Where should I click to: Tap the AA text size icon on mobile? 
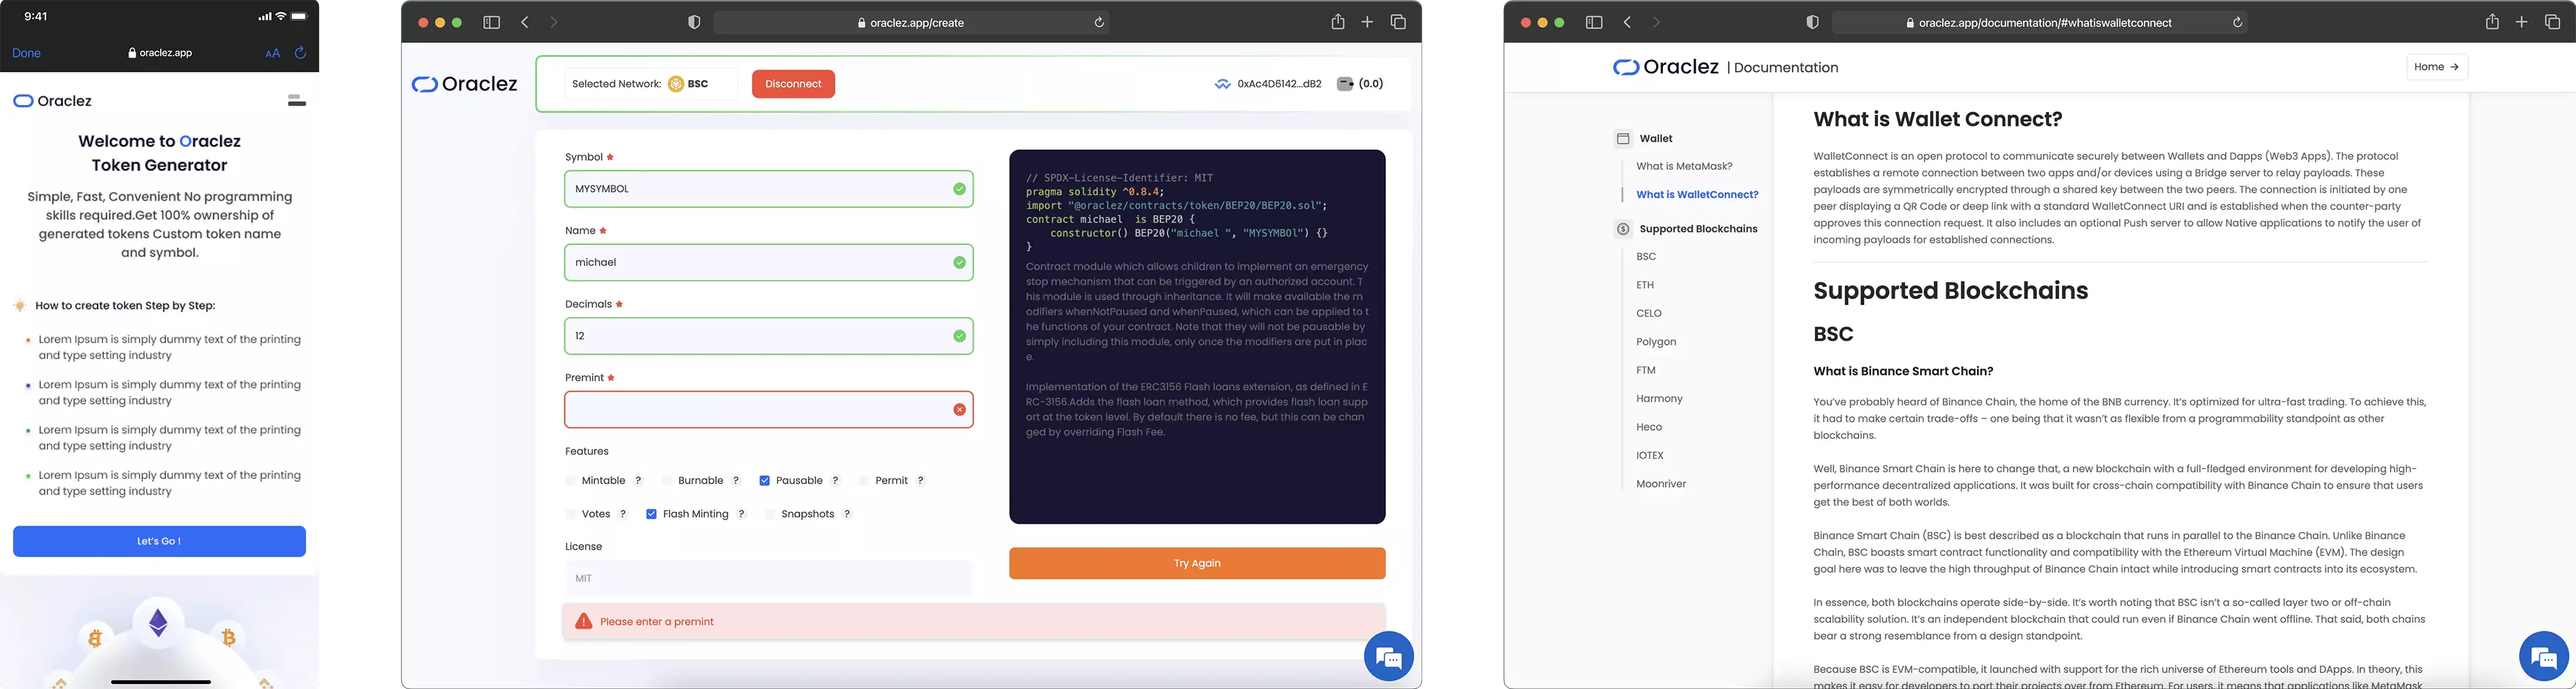pyautogui.click(x=273, y=54)
